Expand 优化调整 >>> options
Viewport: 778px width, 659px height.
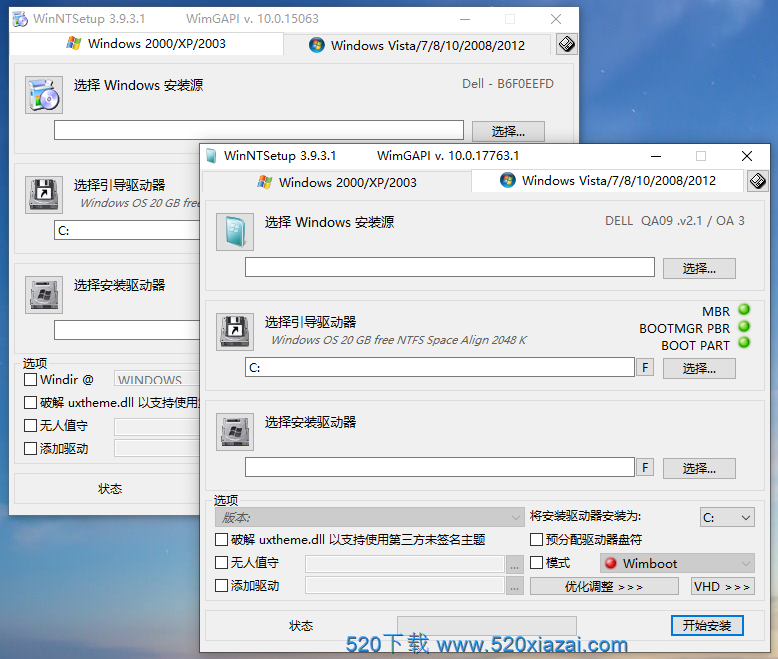pyautogui.click(x=604, y=587)
